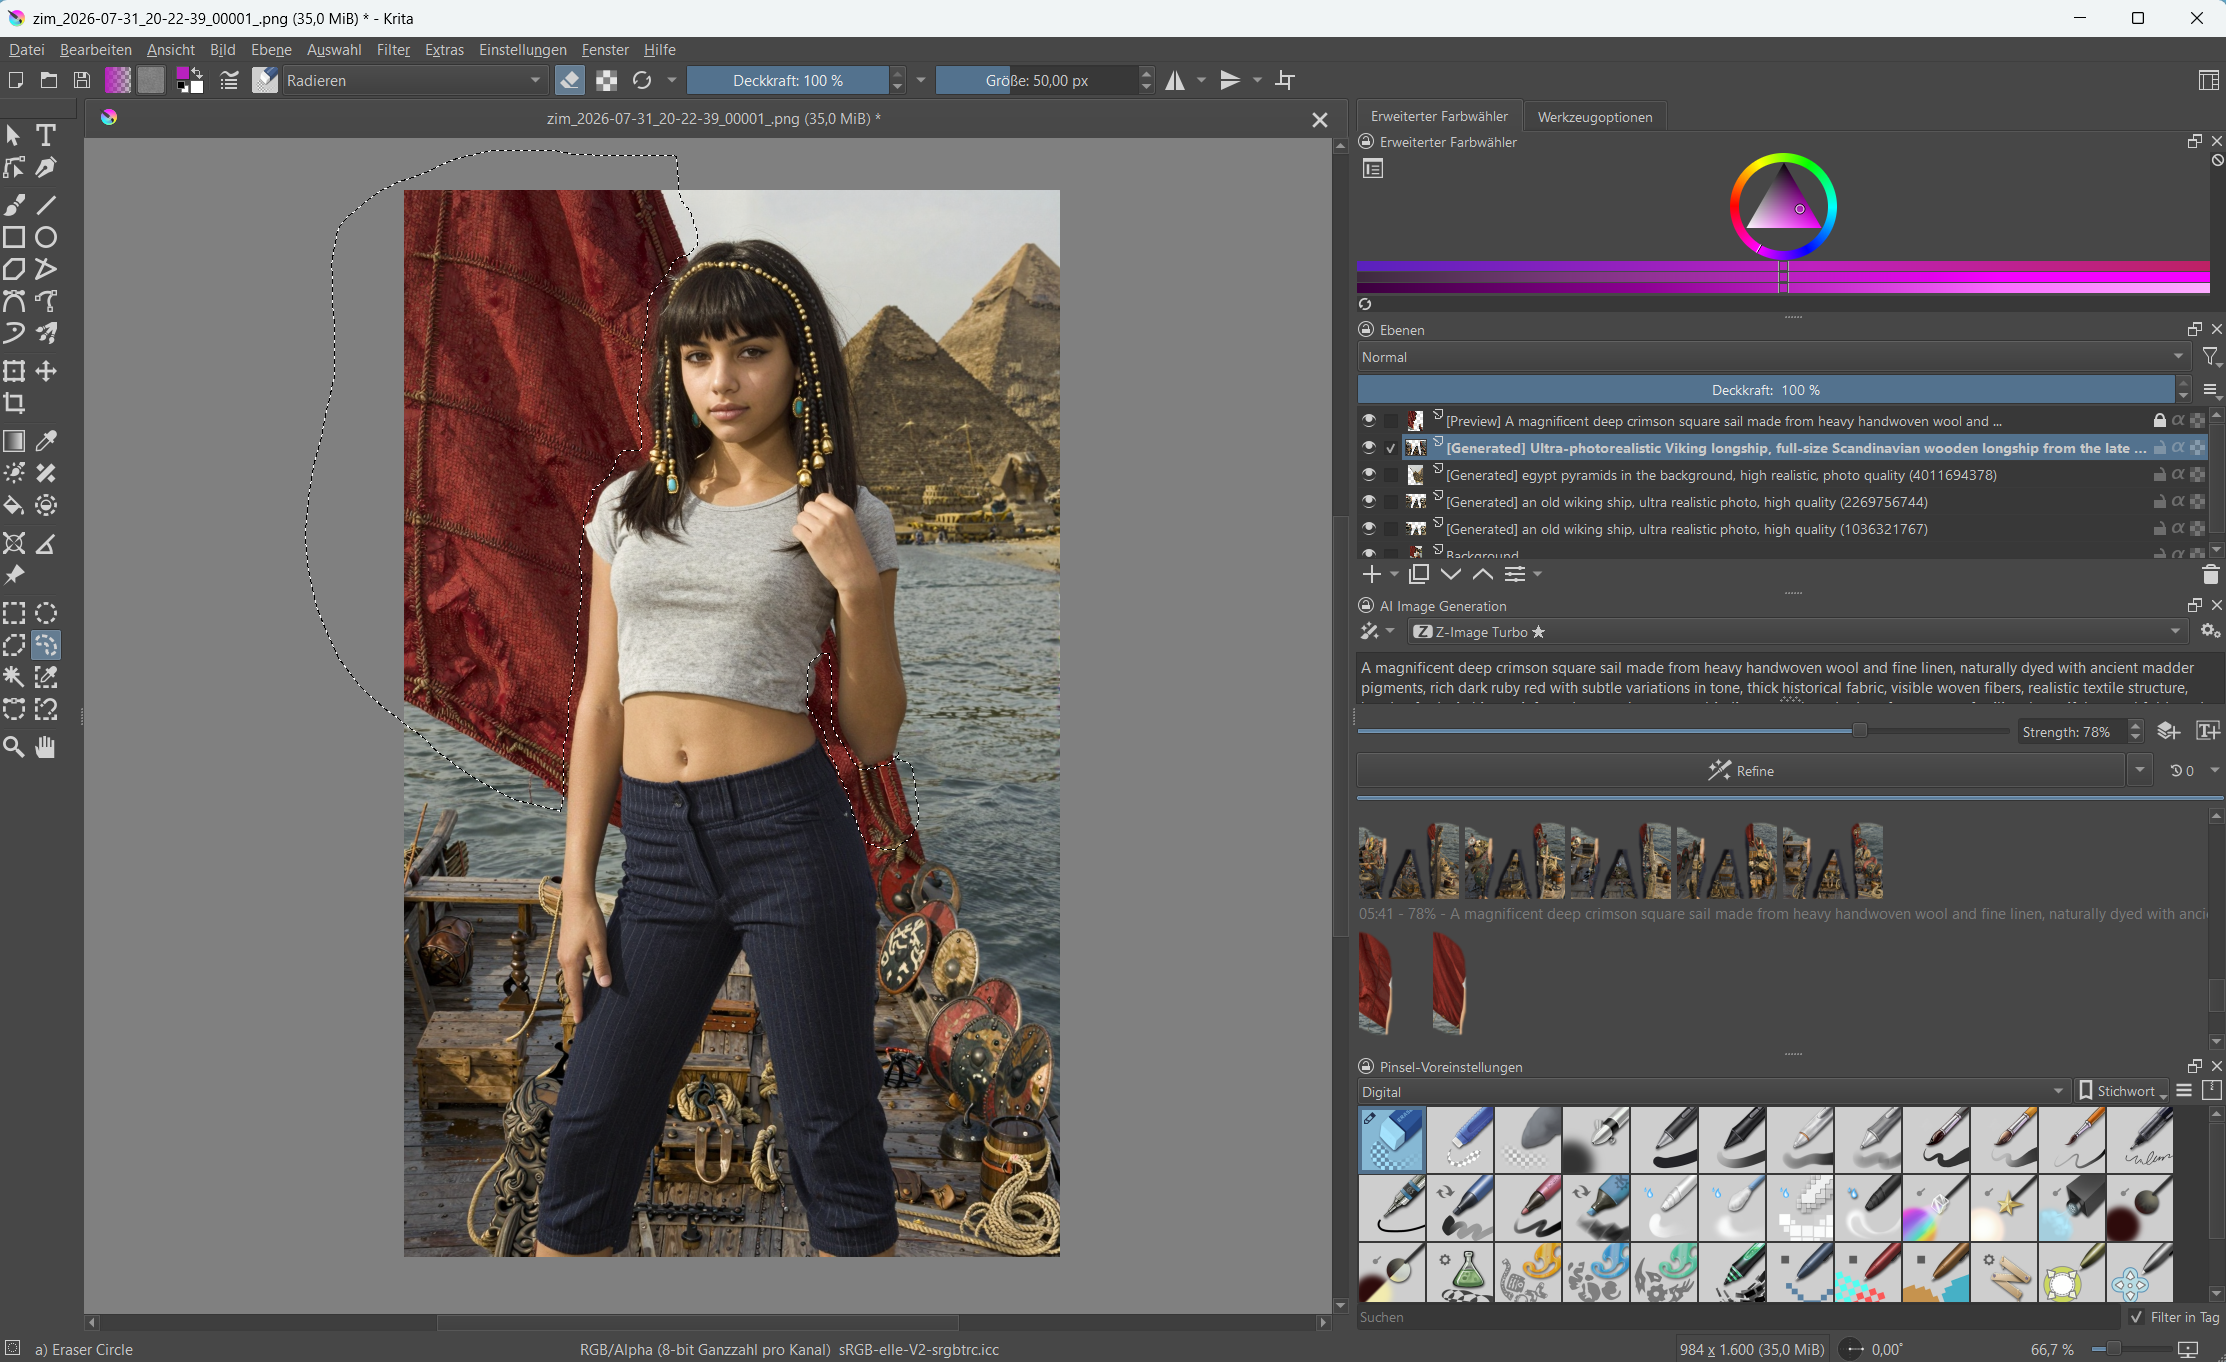This screenshot has height=1362, width=2226.
Task: Delete the selected layer with trash icon
Action: point(2210,574)
